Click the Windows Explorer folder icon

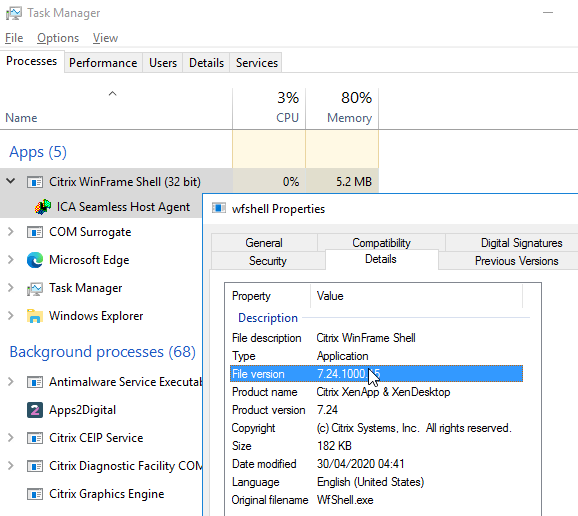[35, 316]
